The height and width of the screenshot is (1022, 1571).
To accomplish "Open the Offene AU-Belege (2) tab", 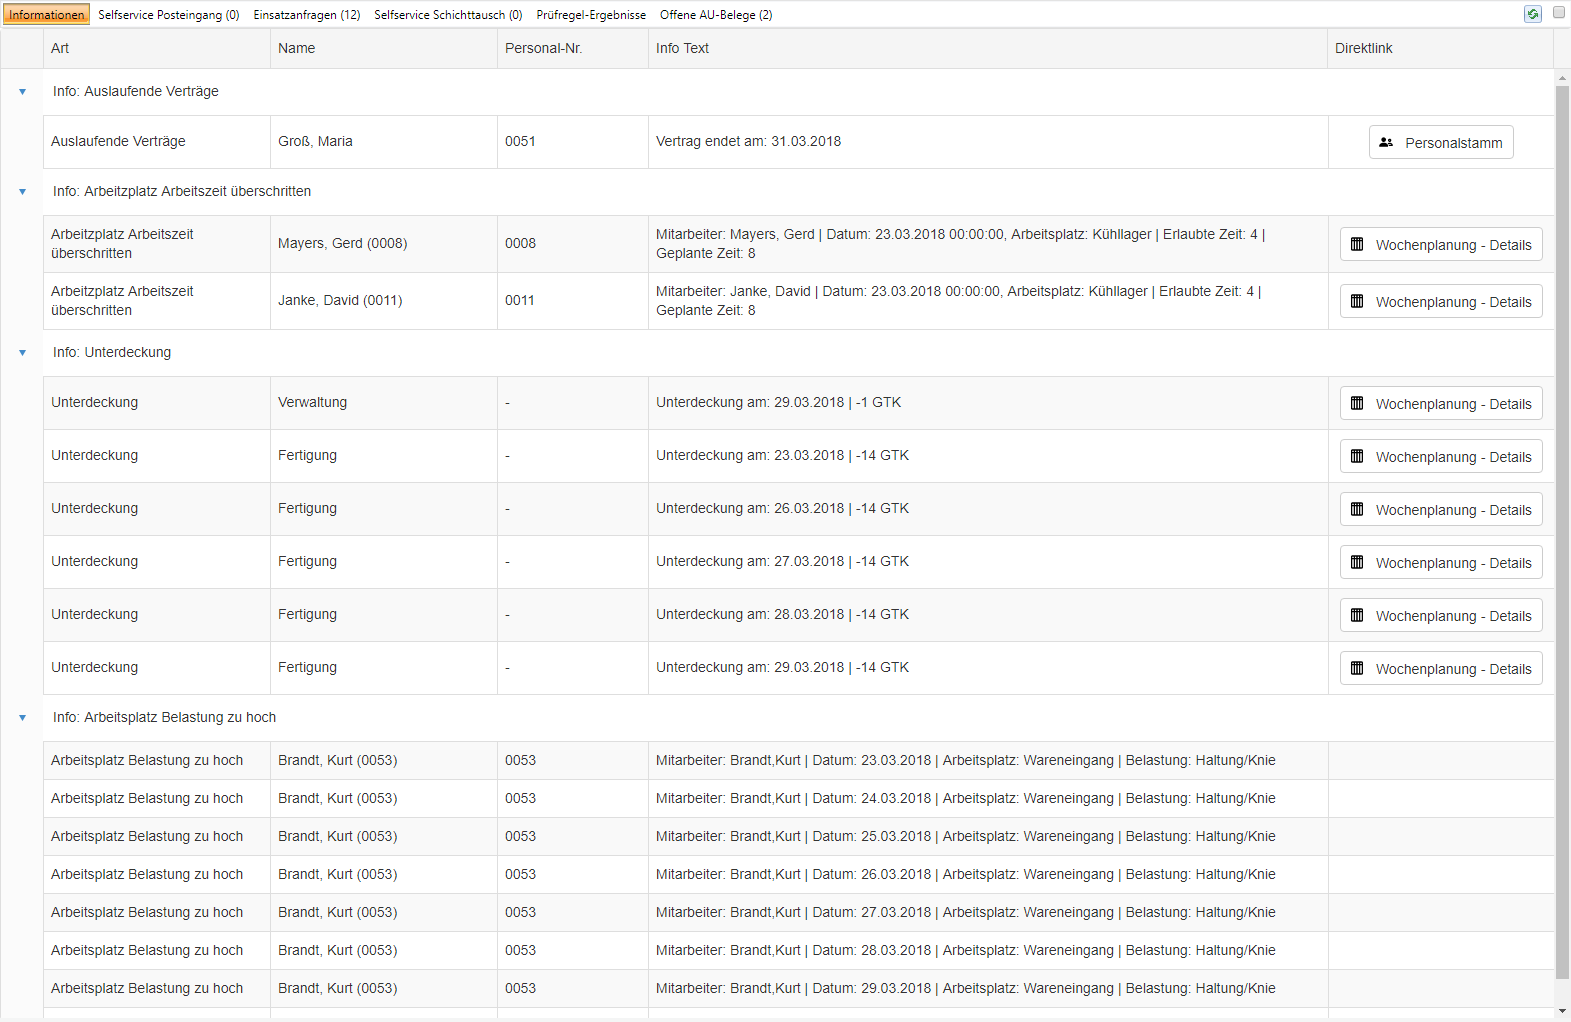I will point(716,15).
